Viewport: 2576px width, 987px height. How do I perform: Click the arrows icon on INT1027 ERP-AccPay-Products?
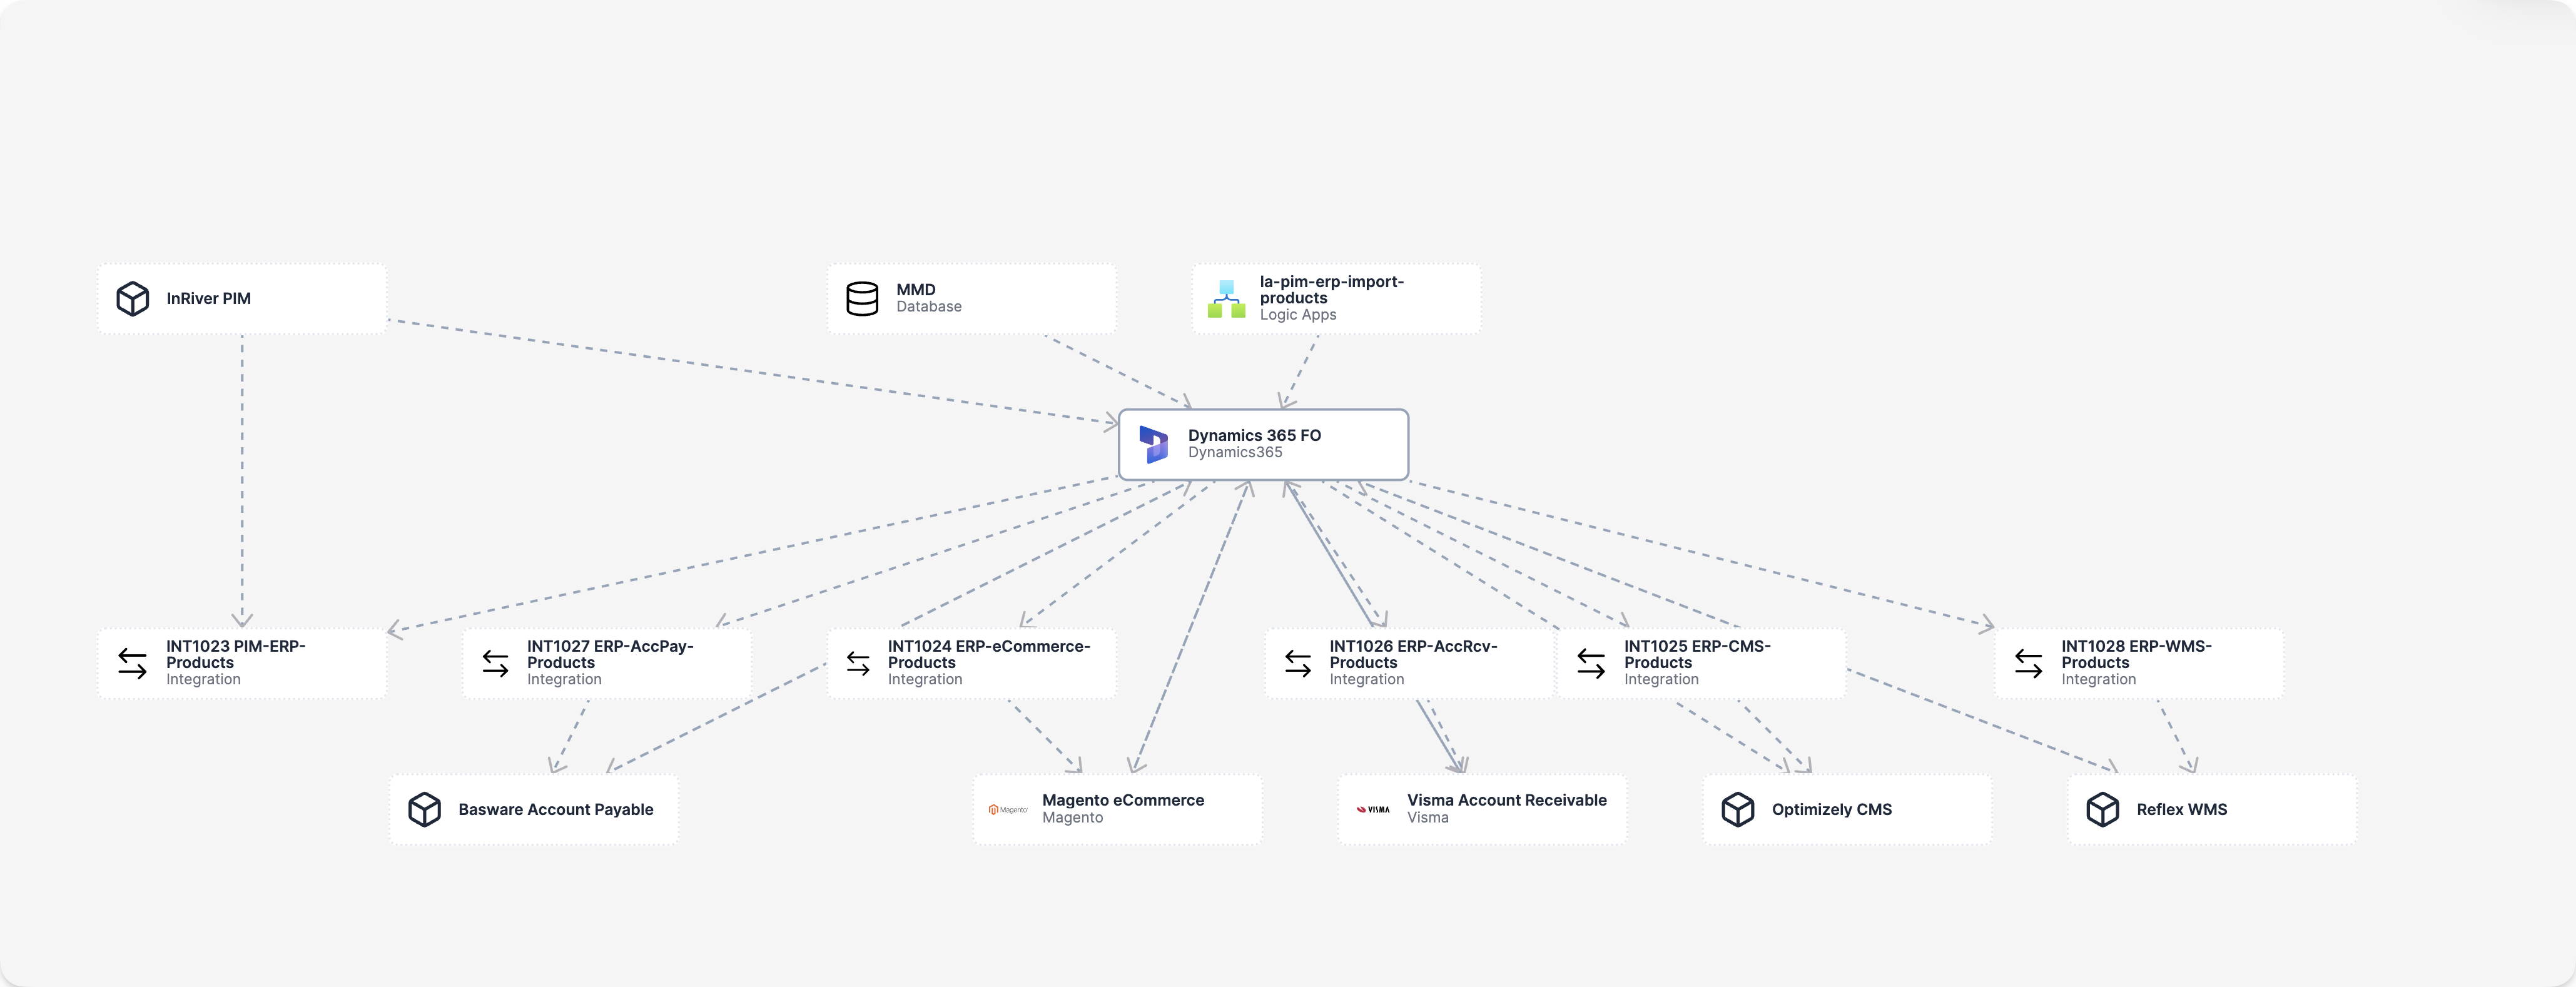pos(495,662)
